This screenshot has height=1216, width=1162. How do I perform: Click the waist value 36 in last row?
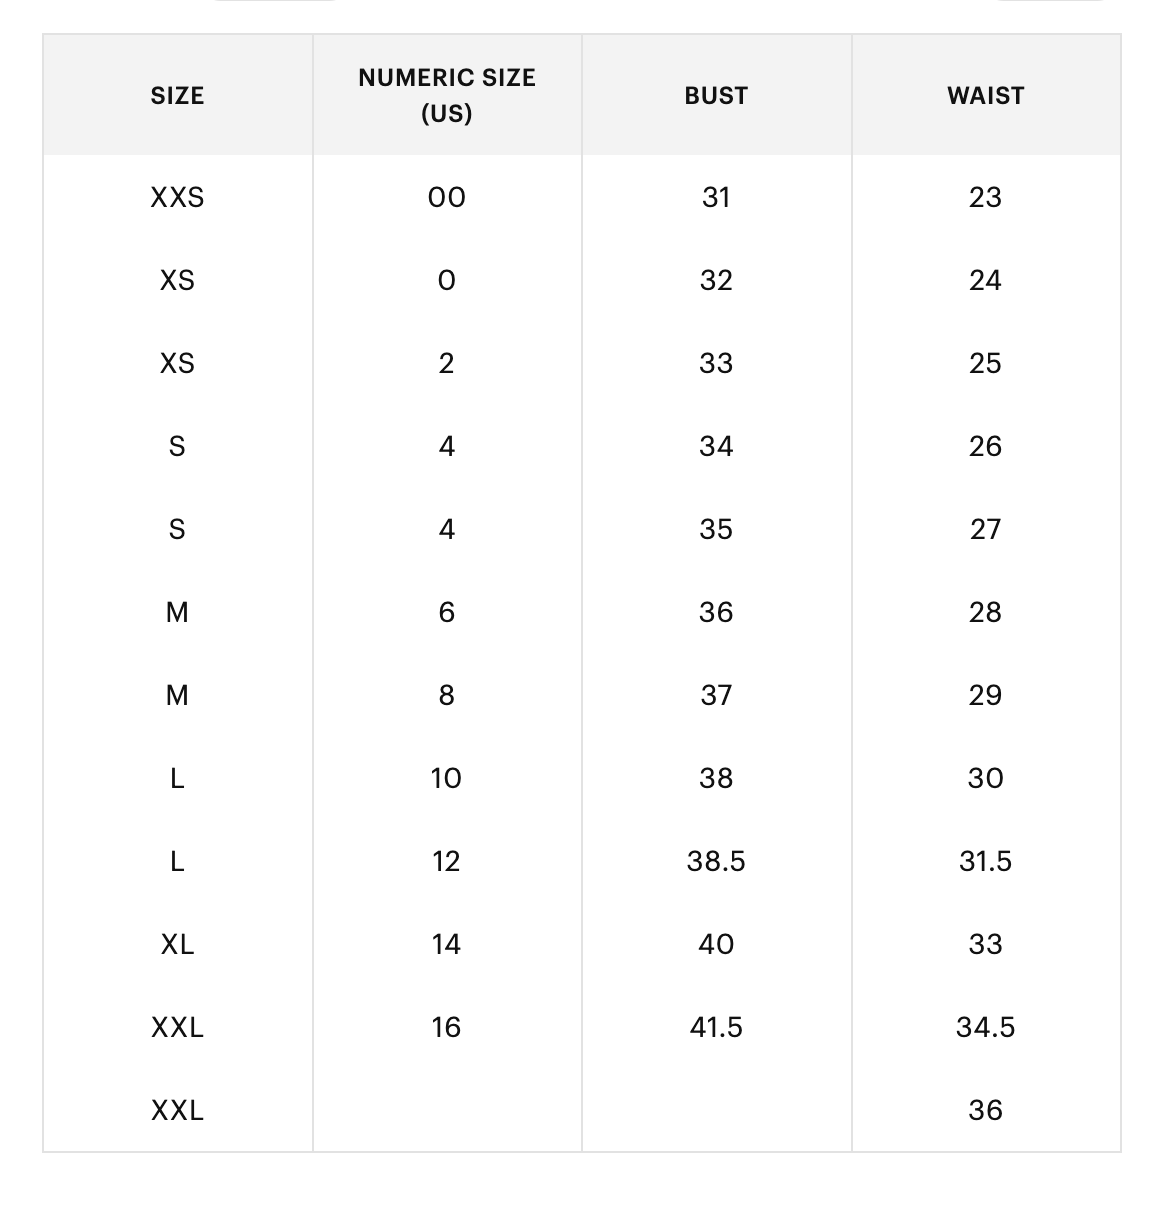pos(986,1110)
